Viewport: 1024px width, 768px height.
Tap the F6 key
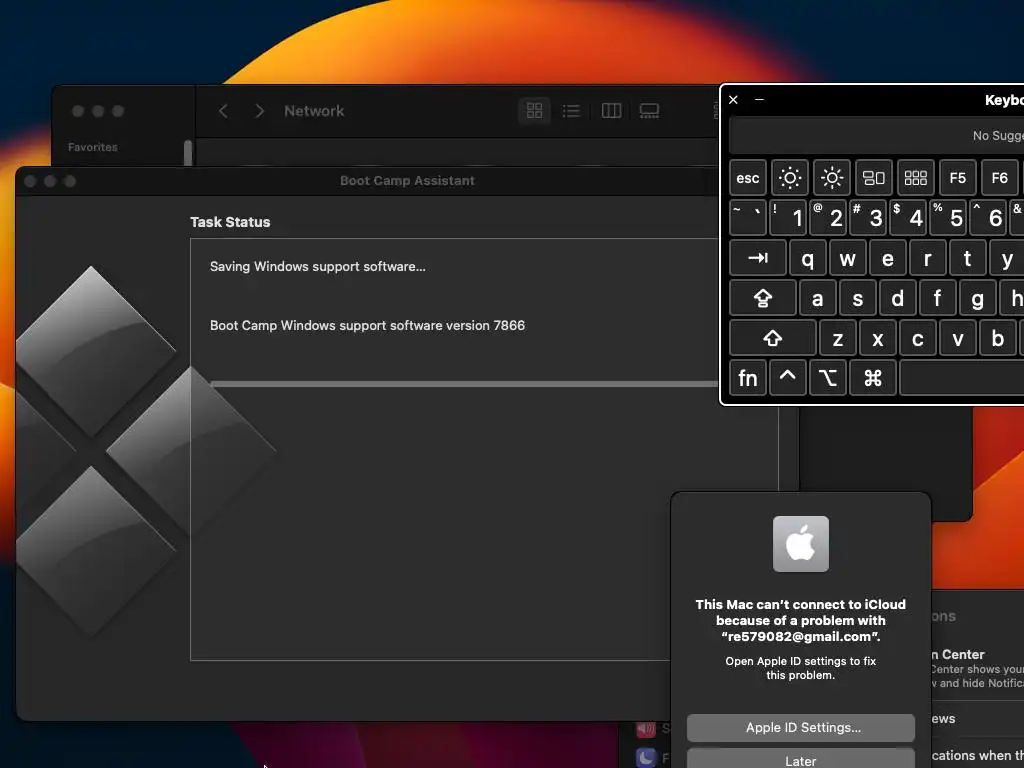click(999, 178)
